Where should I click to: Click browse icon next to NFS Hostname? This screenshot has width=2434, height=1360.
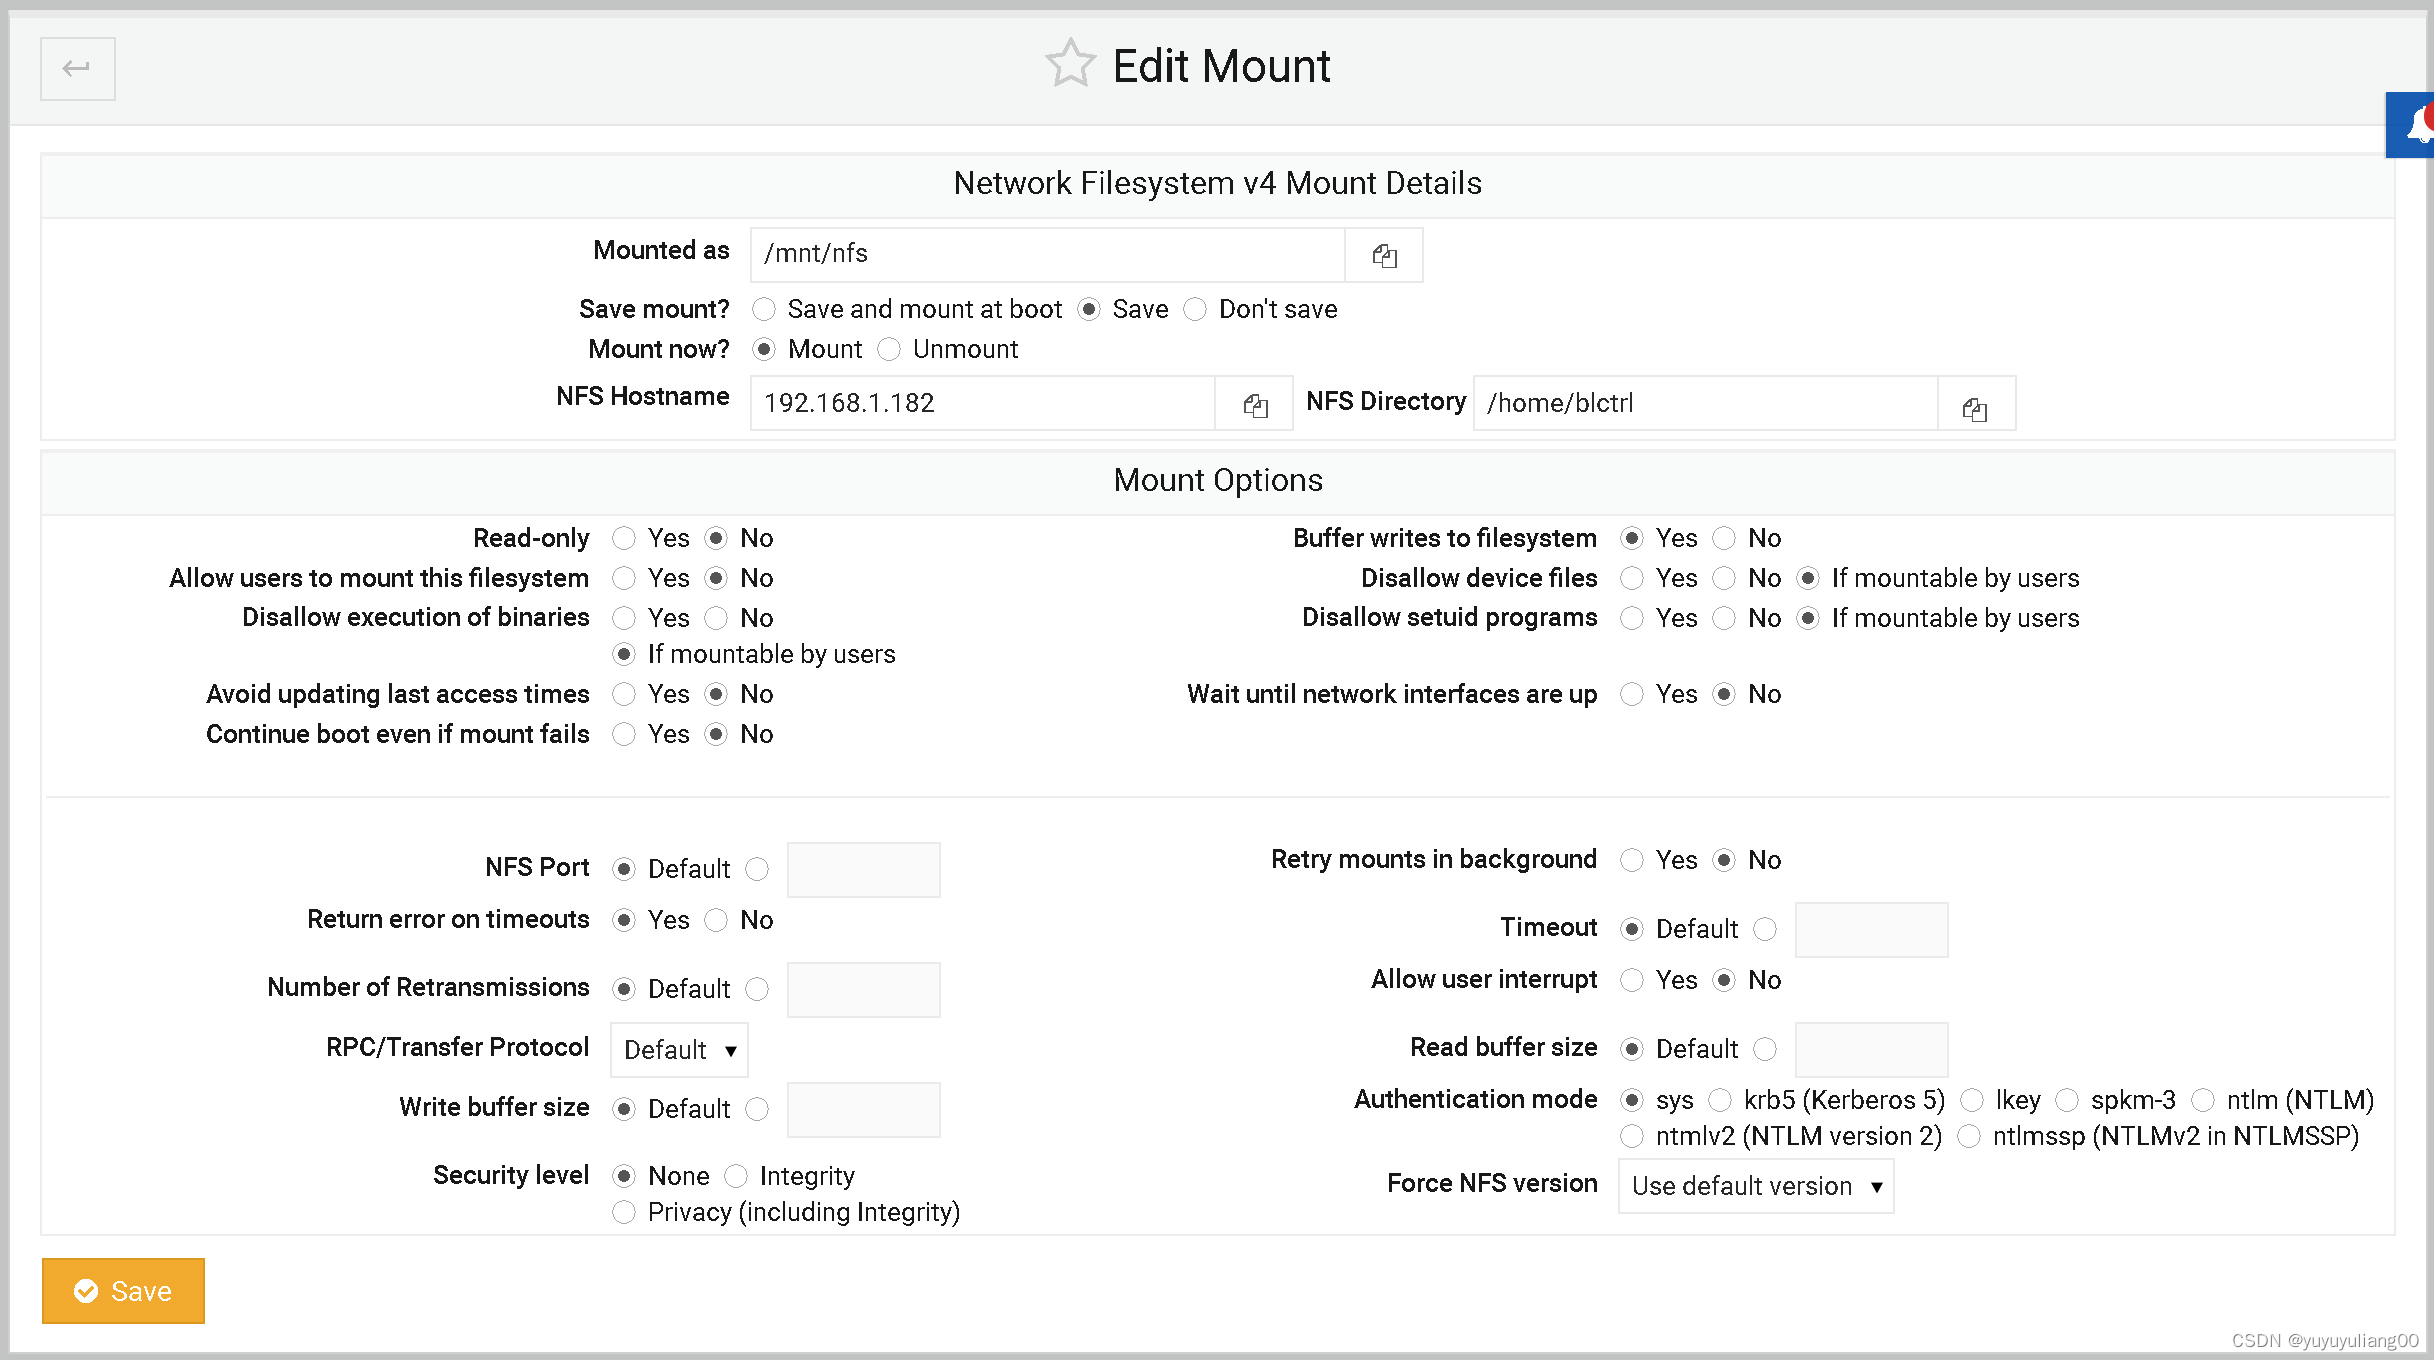tap(1255, 405)
